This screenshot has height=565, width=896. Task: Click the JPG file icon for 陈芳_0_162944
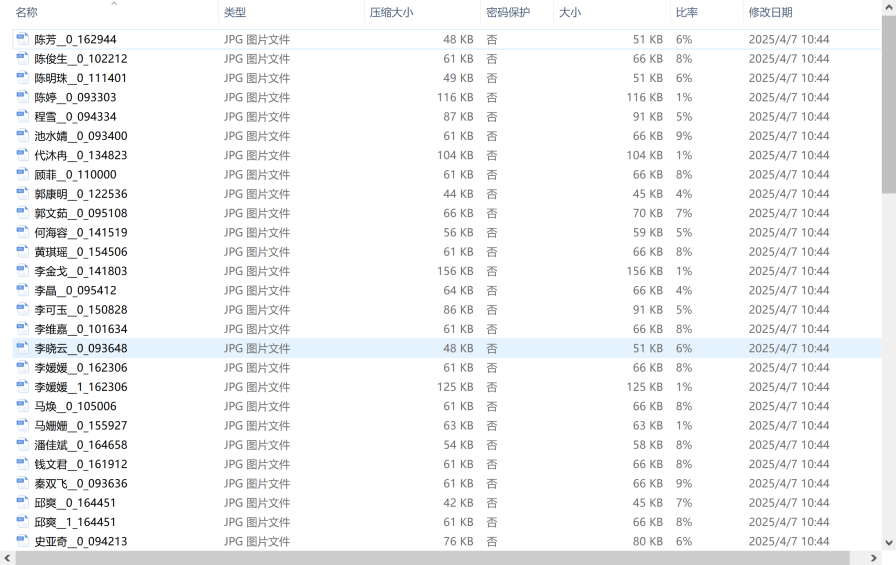[x=22, y=39]
